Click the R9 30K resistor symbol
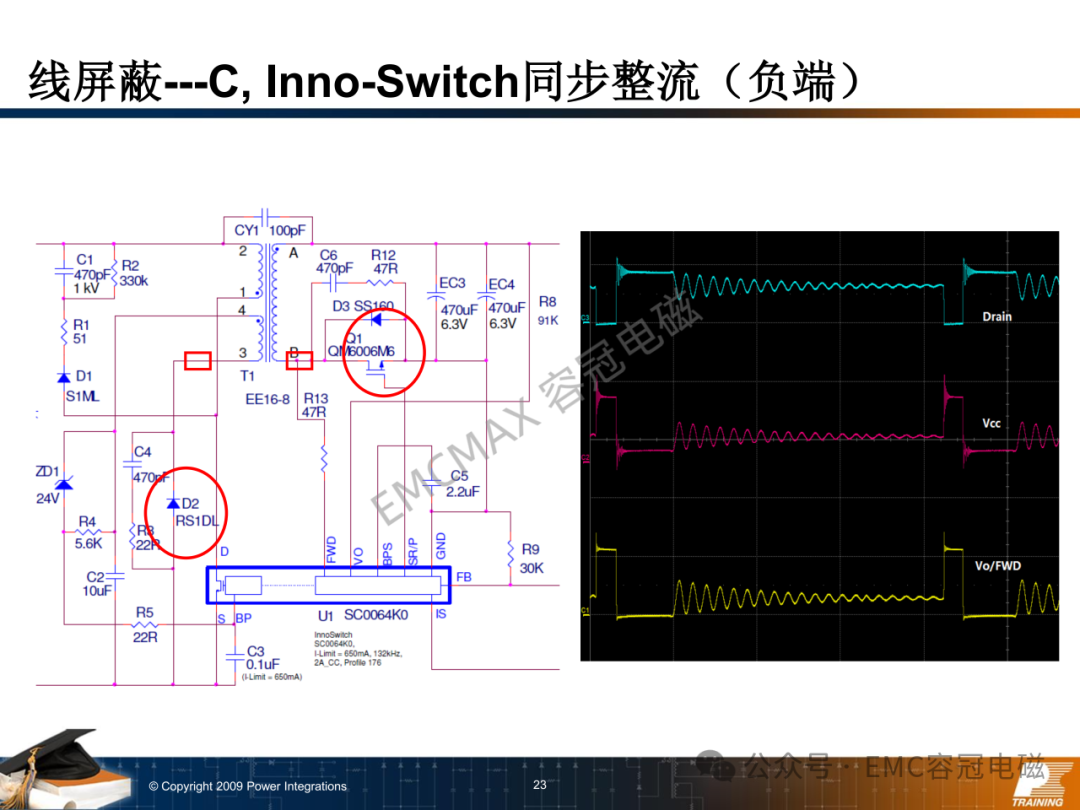This screenshot has width=1080, height=810. tap(510, 555)
